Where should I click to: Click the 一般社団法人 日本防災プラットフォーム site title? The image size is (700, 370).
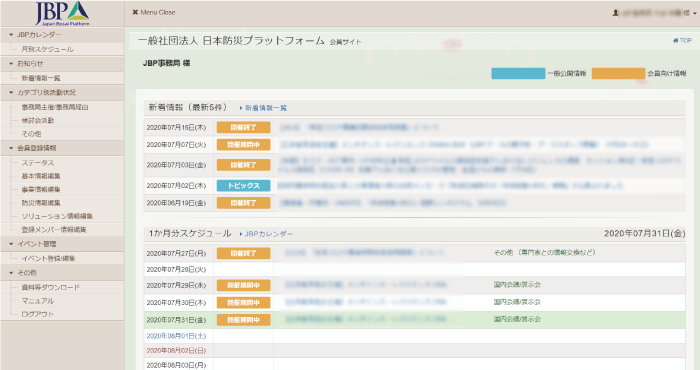coord(231,41)
